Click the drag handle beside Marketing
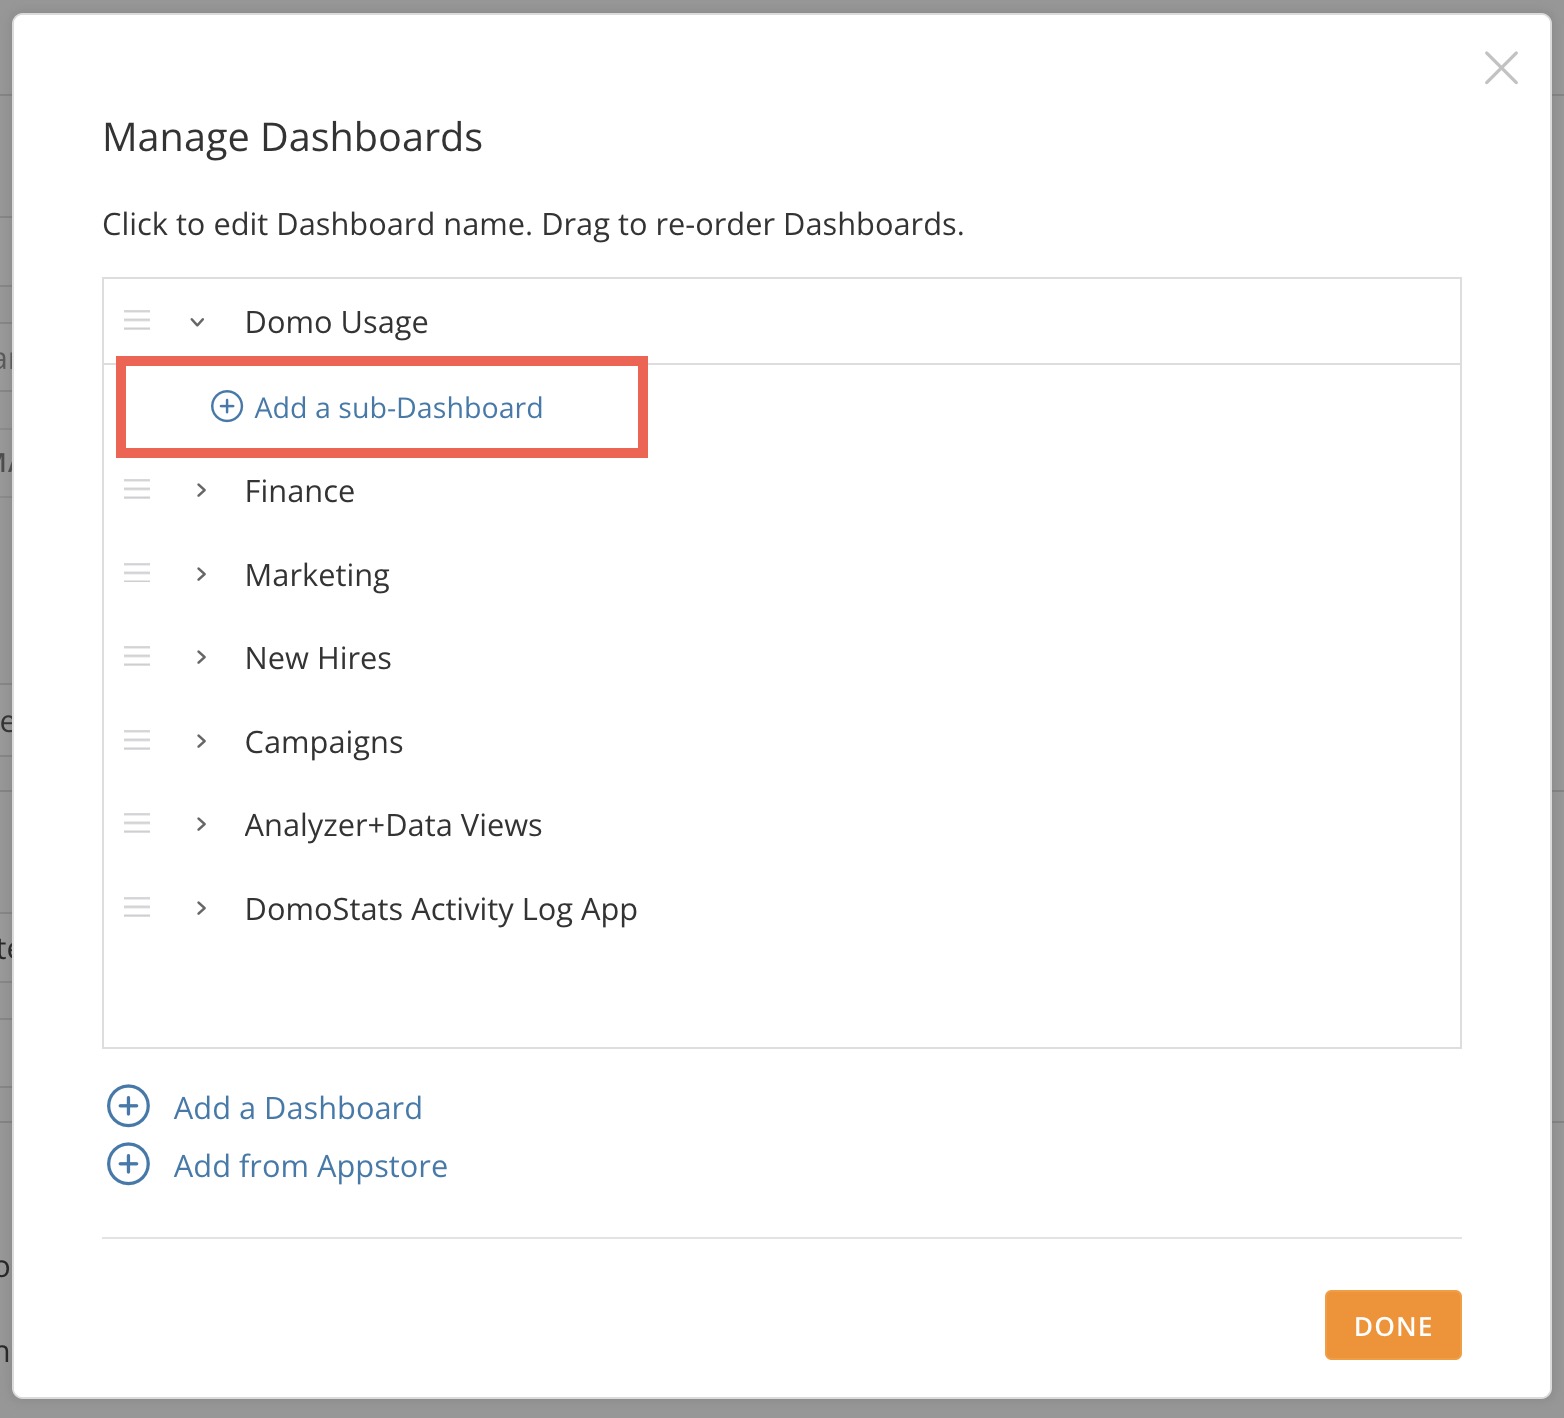1564x1418 pixels. tap(137, 573)
